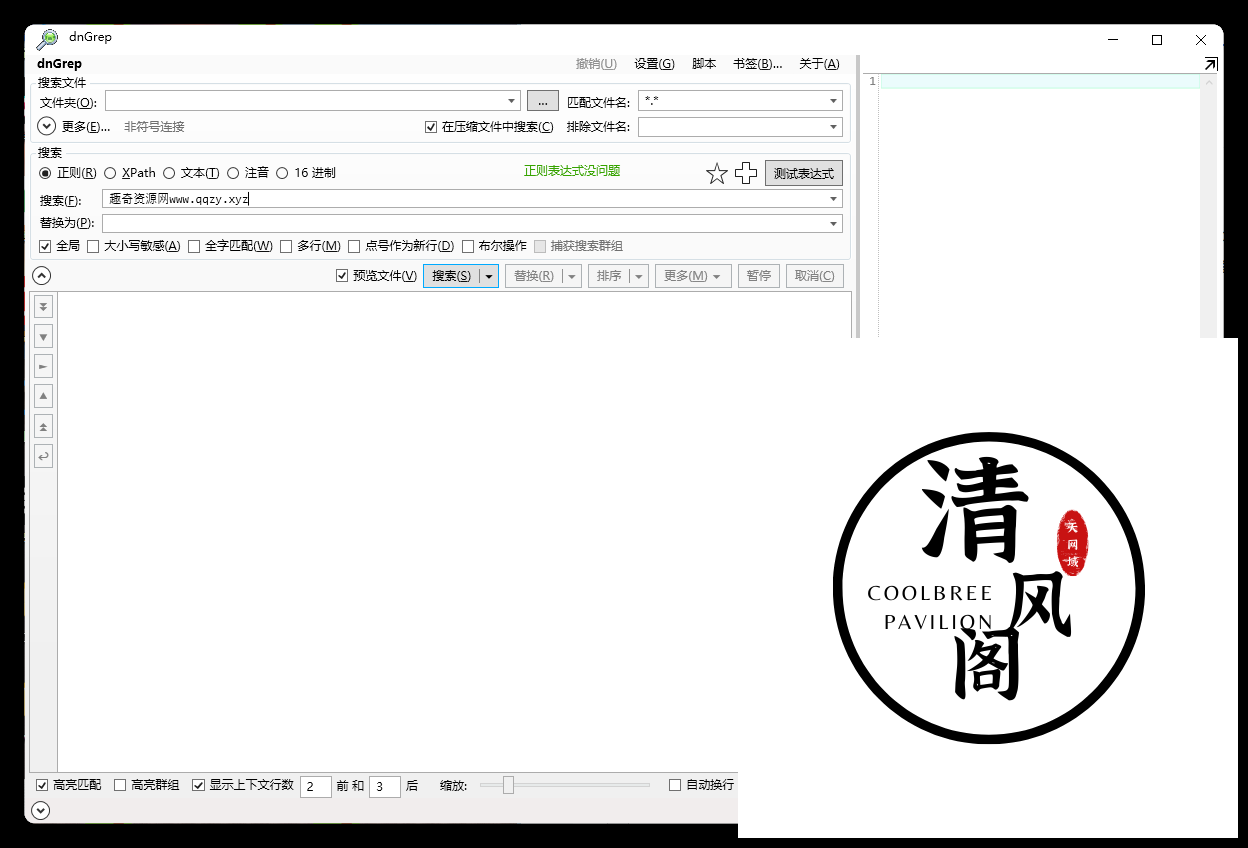
Task: Check the 全字匹配 whole word option
Action: point(194,246)
